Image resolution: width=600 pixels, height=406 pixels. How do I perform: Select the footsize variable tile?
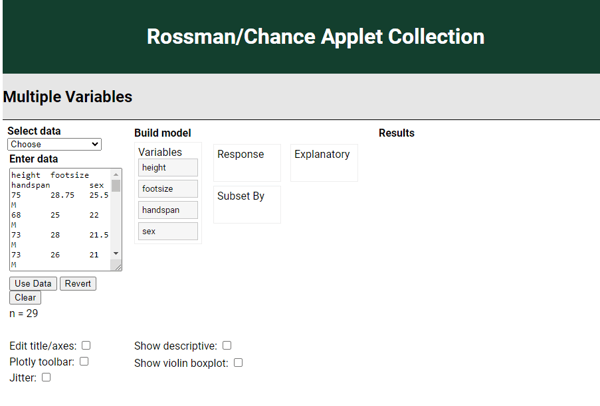coord(168,189)
